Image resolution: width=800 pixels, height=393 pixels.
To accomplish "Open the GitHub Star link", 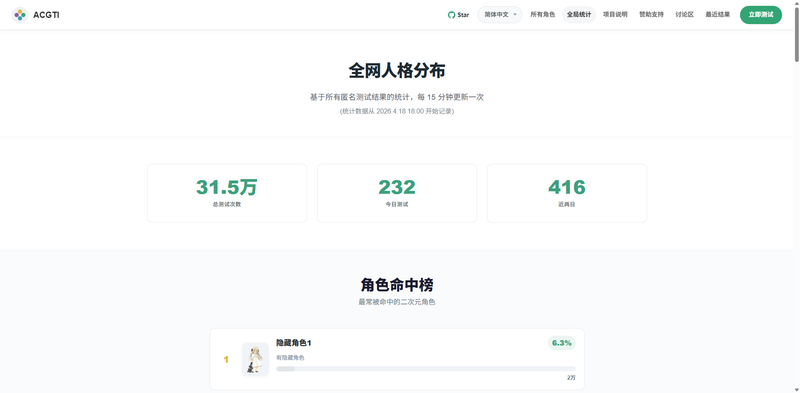I will 458,15.
